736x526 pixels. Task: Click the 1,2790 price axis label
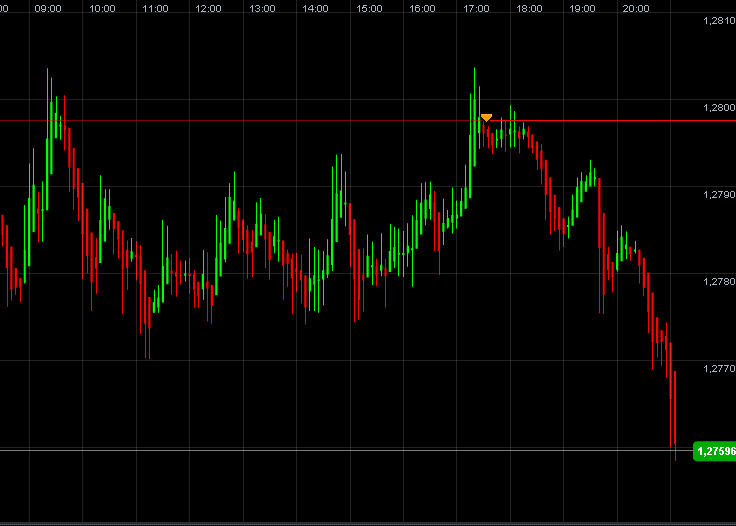(x=719, y=195)
